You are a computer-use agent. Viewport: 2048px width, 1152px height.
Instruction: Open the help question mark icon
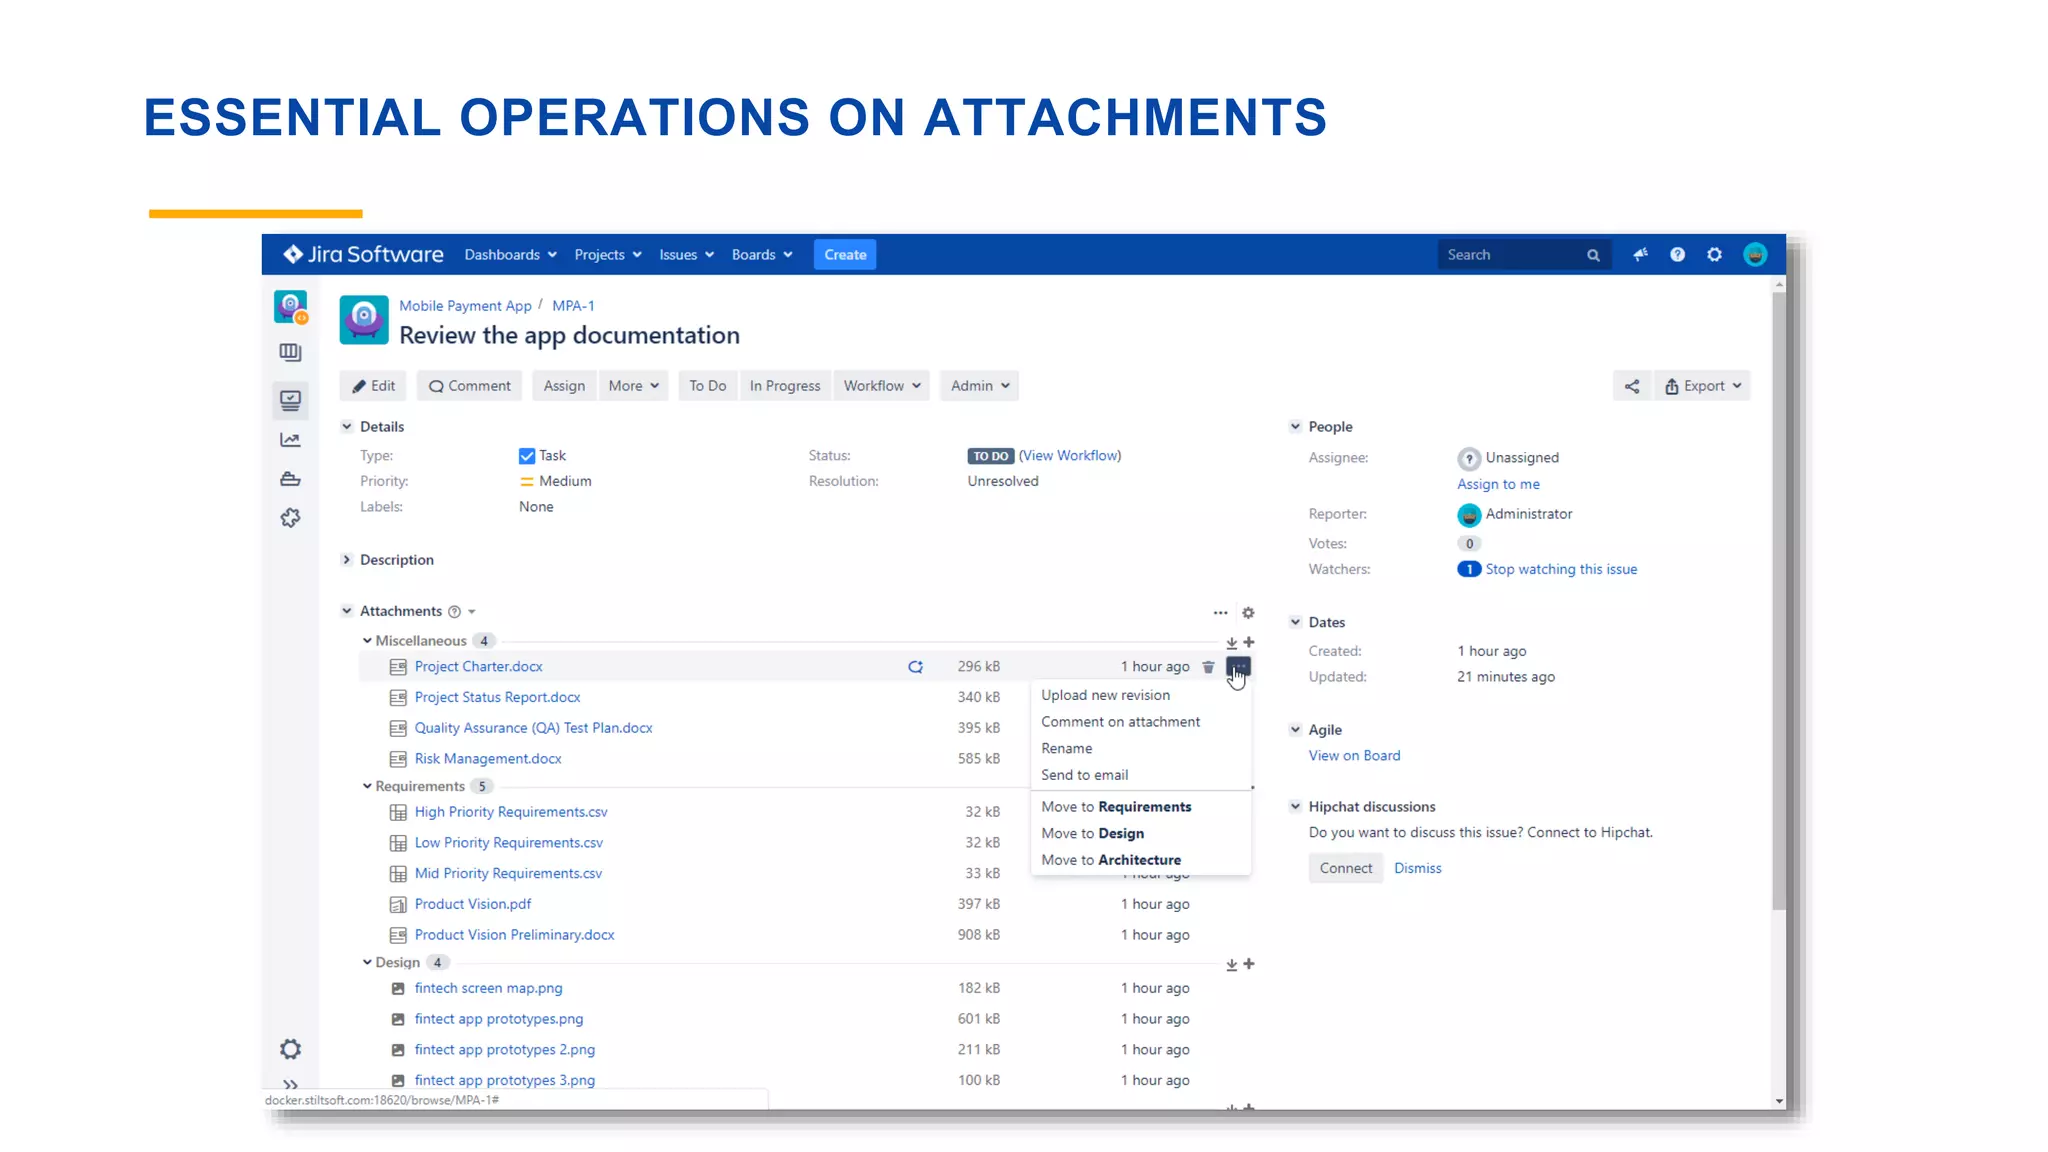click(x=1677, y=255)
